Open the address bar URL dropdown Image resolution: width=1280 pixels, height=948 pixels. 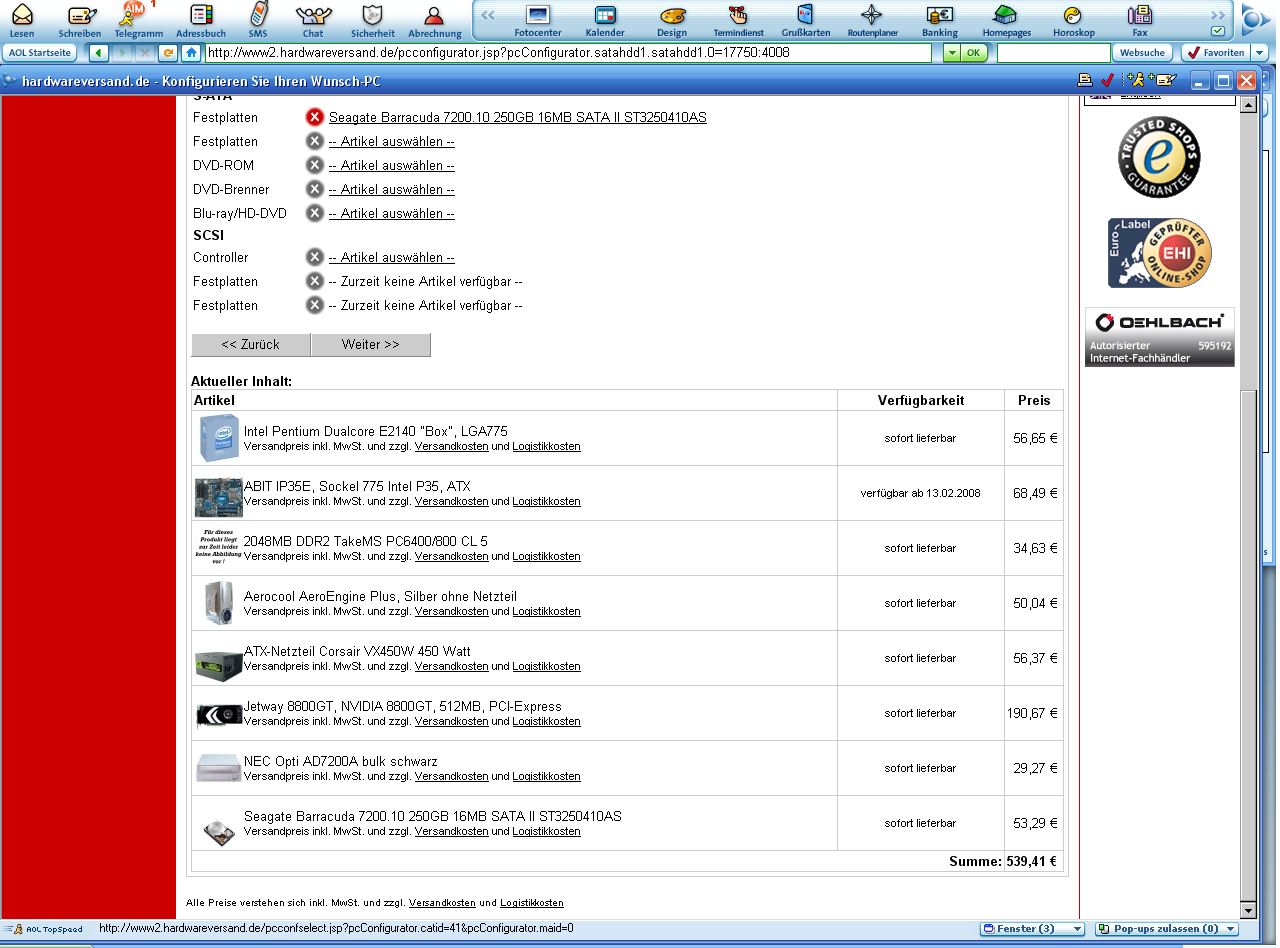click(x=951, y=53)
